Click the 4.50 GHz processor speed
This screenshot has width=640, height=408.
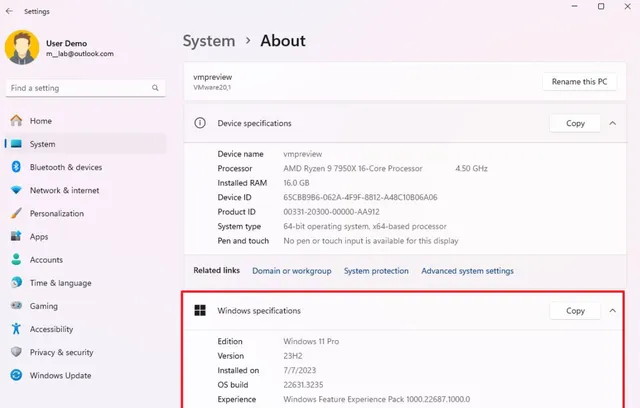(x=471, y=169)
